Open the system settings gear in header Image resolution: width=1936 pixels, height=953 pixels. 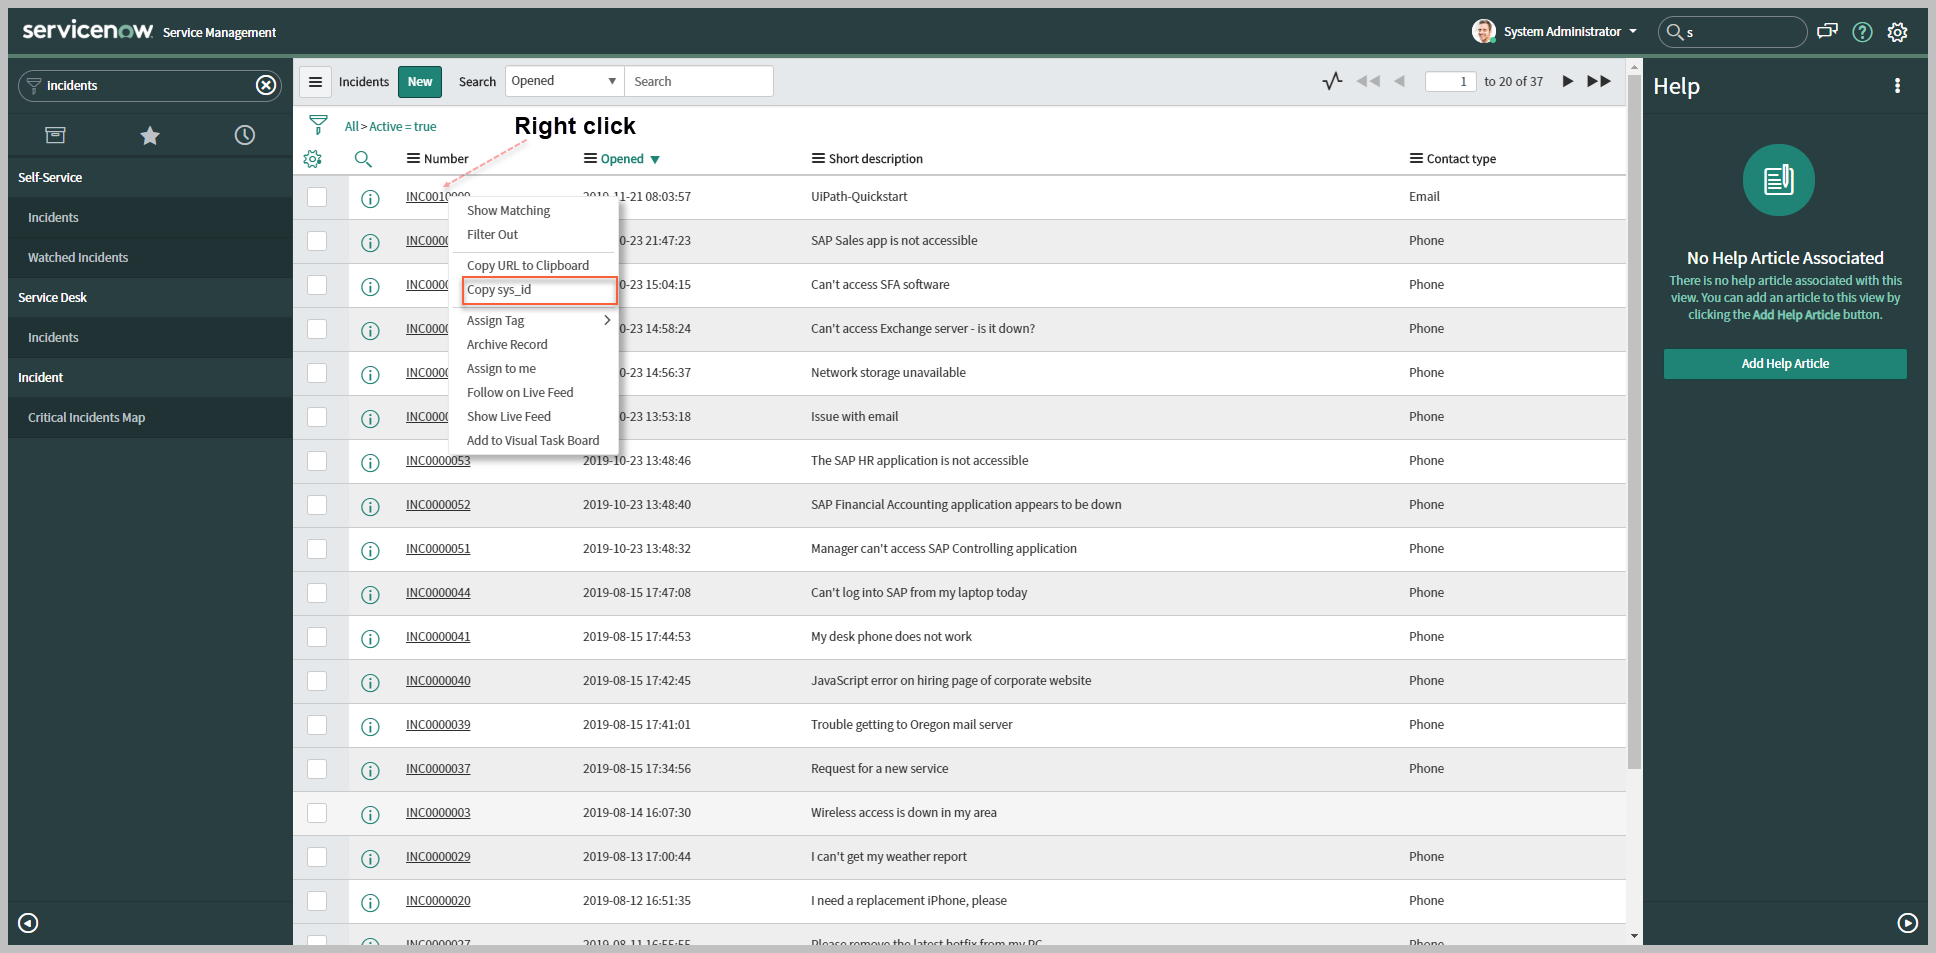tap(1897, 32)
